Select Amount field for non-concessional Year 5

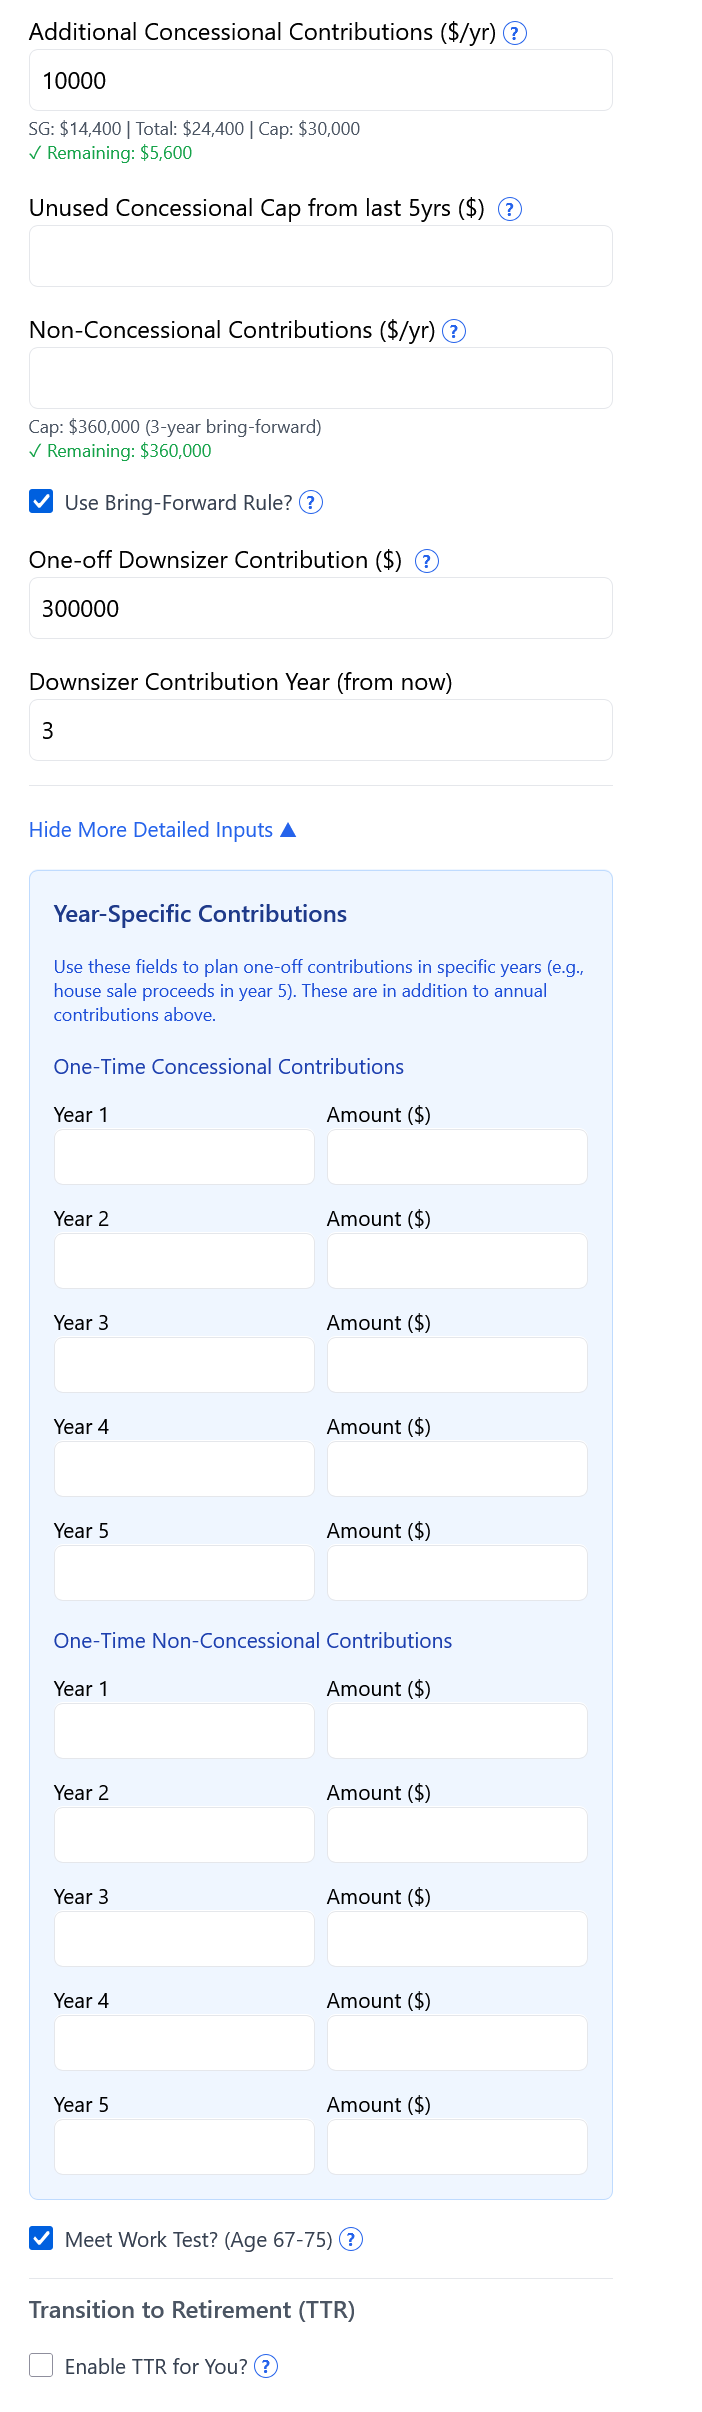[457, 2146]
